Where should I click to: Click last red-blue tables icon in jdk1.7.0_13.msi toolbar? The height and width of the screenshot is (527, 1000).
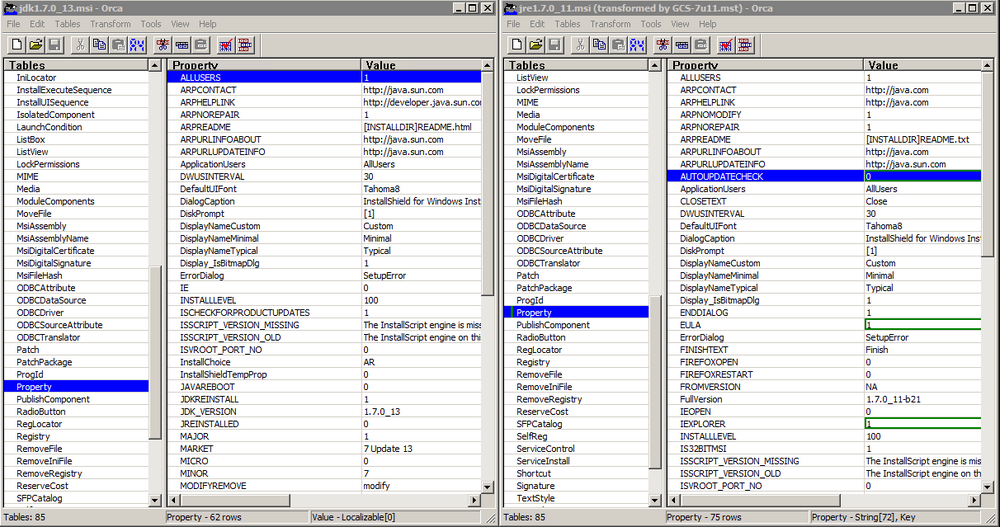pyautogui.click(x=245, y=45)
